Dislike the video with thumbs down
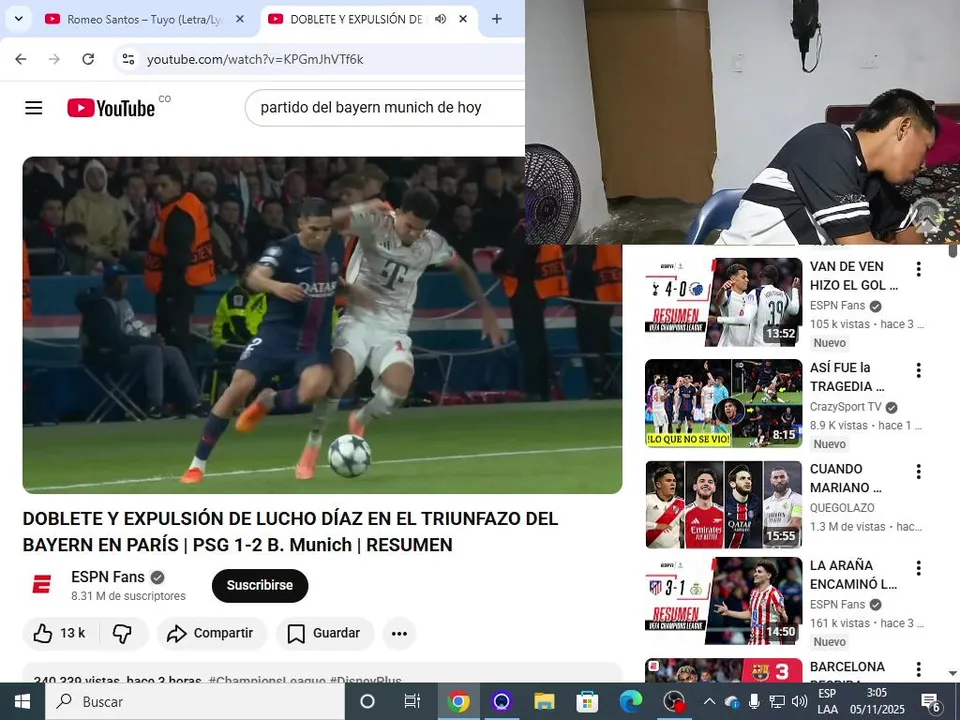The height and width of the screenshot is (720, 960). [122, 633]
